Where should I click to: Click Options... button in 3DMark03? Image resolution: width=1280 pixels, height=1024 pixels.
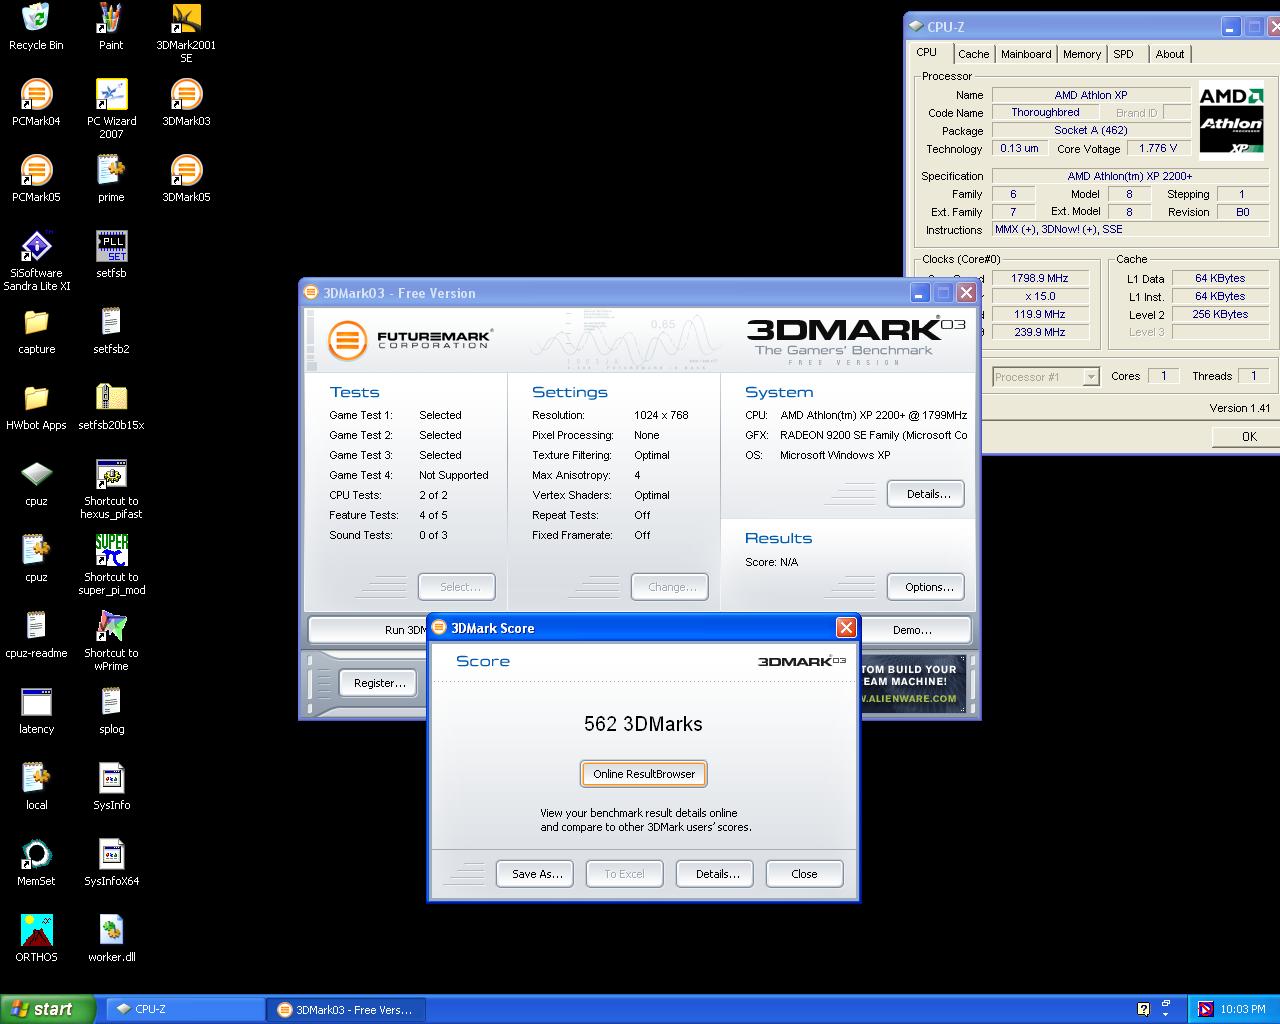[926, 587]
